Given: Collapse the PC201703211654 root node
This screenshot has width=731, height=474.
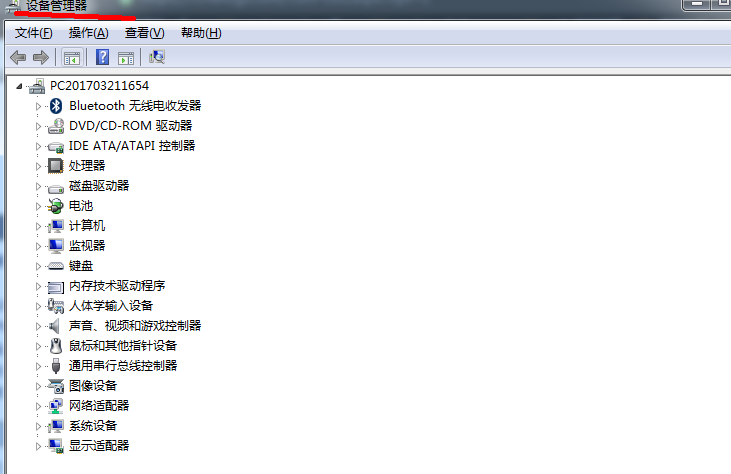Looking at the screenshot, I should [19, 86].
